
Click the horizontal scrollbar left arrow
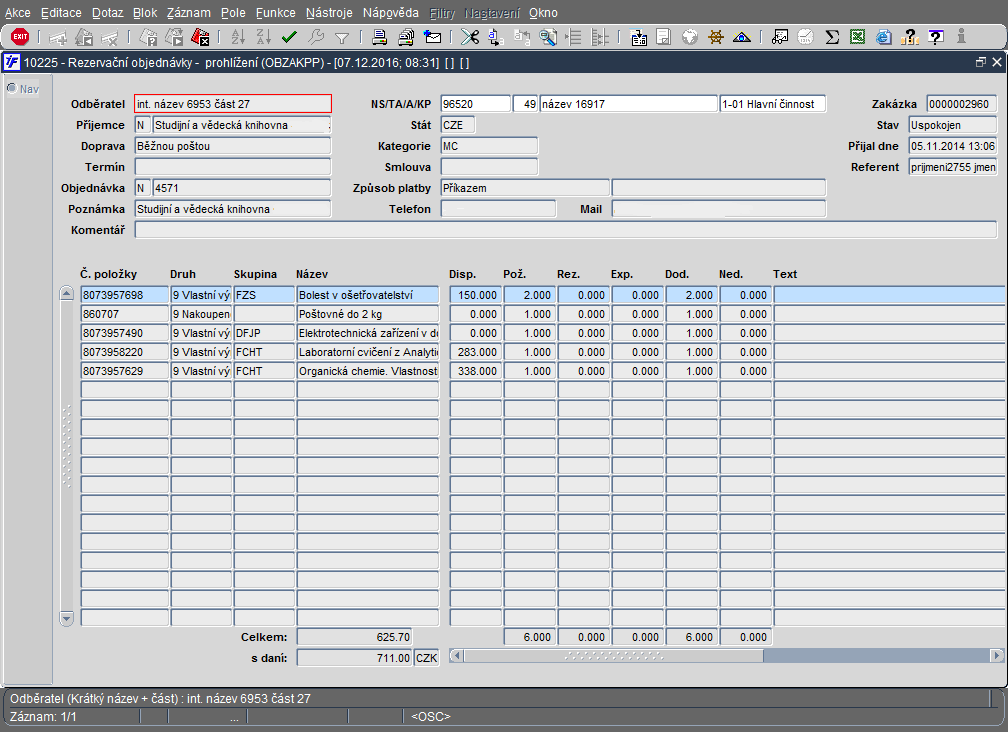[456, 656]
